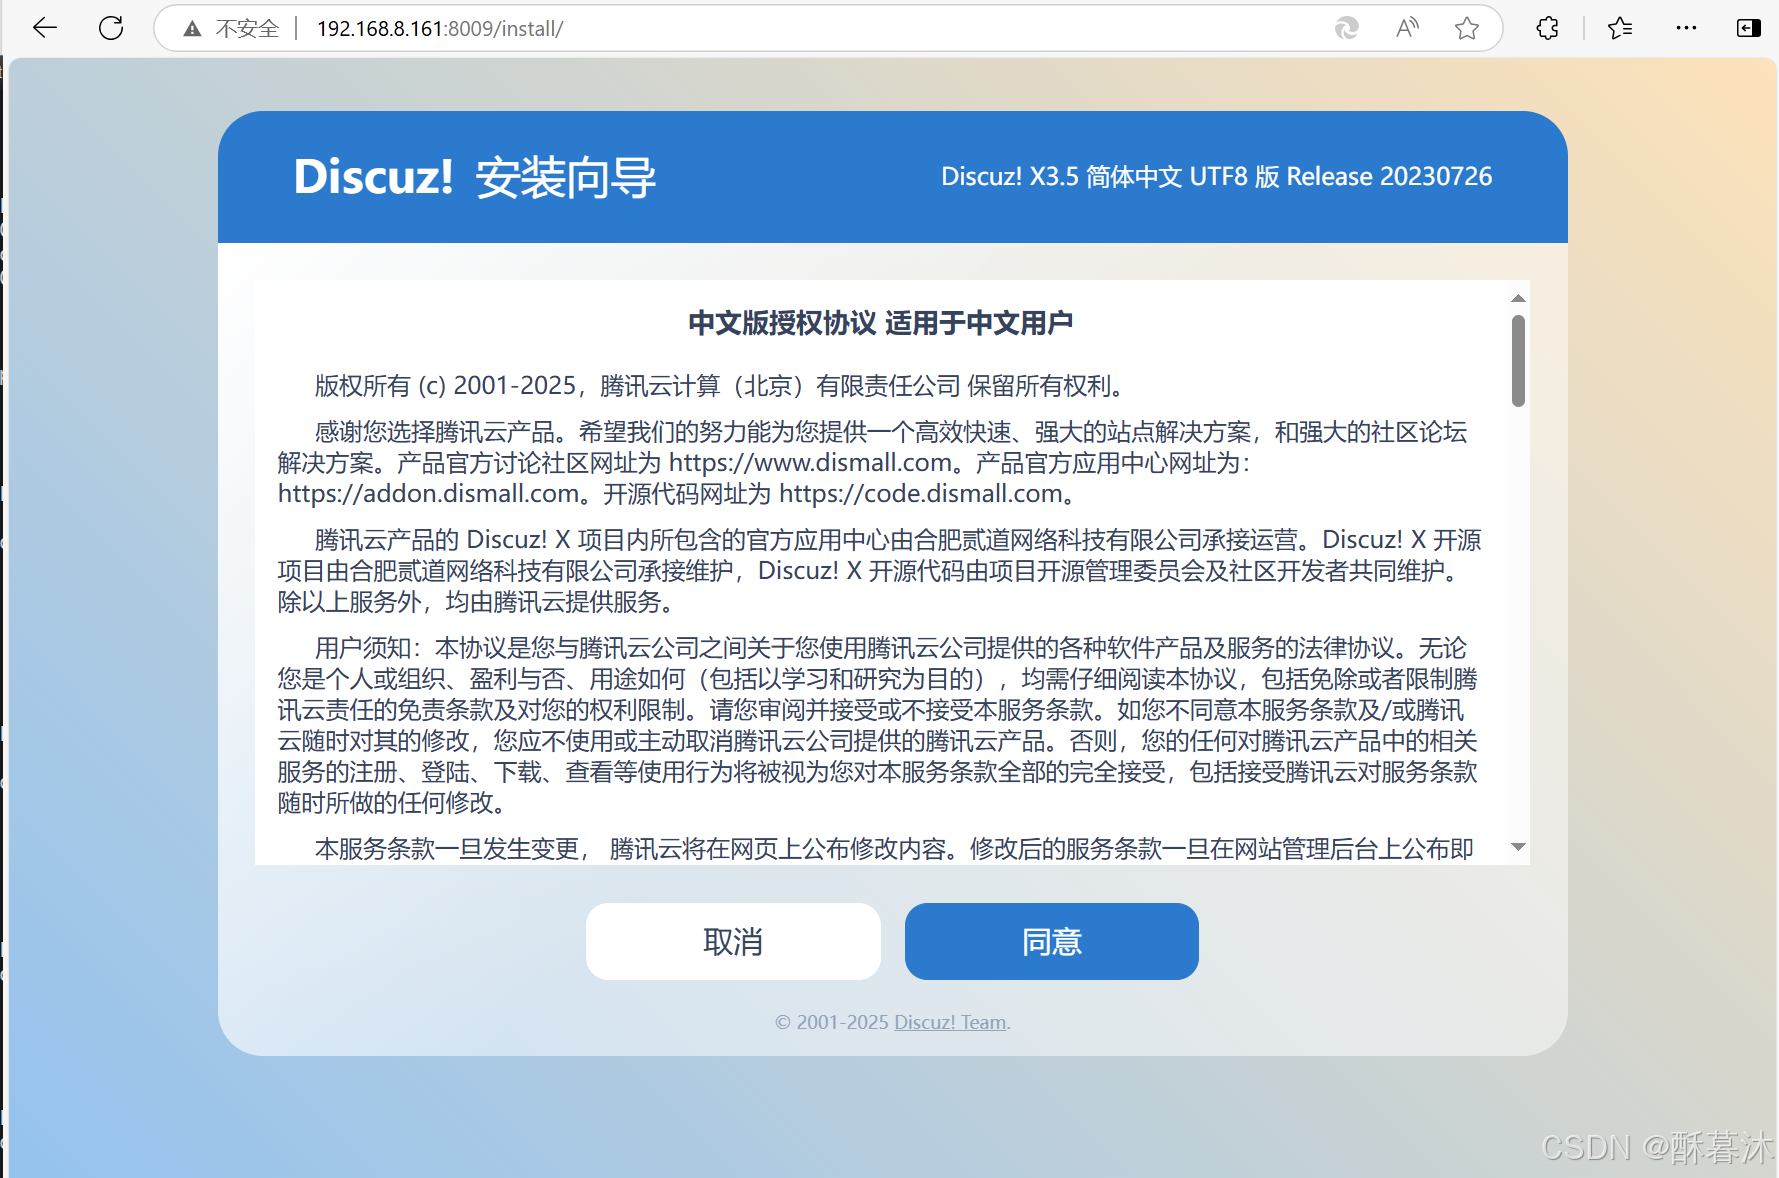1779x1178 pixels.
Task: Open the 不安全 security warning indicator
Action: (231, 28)
